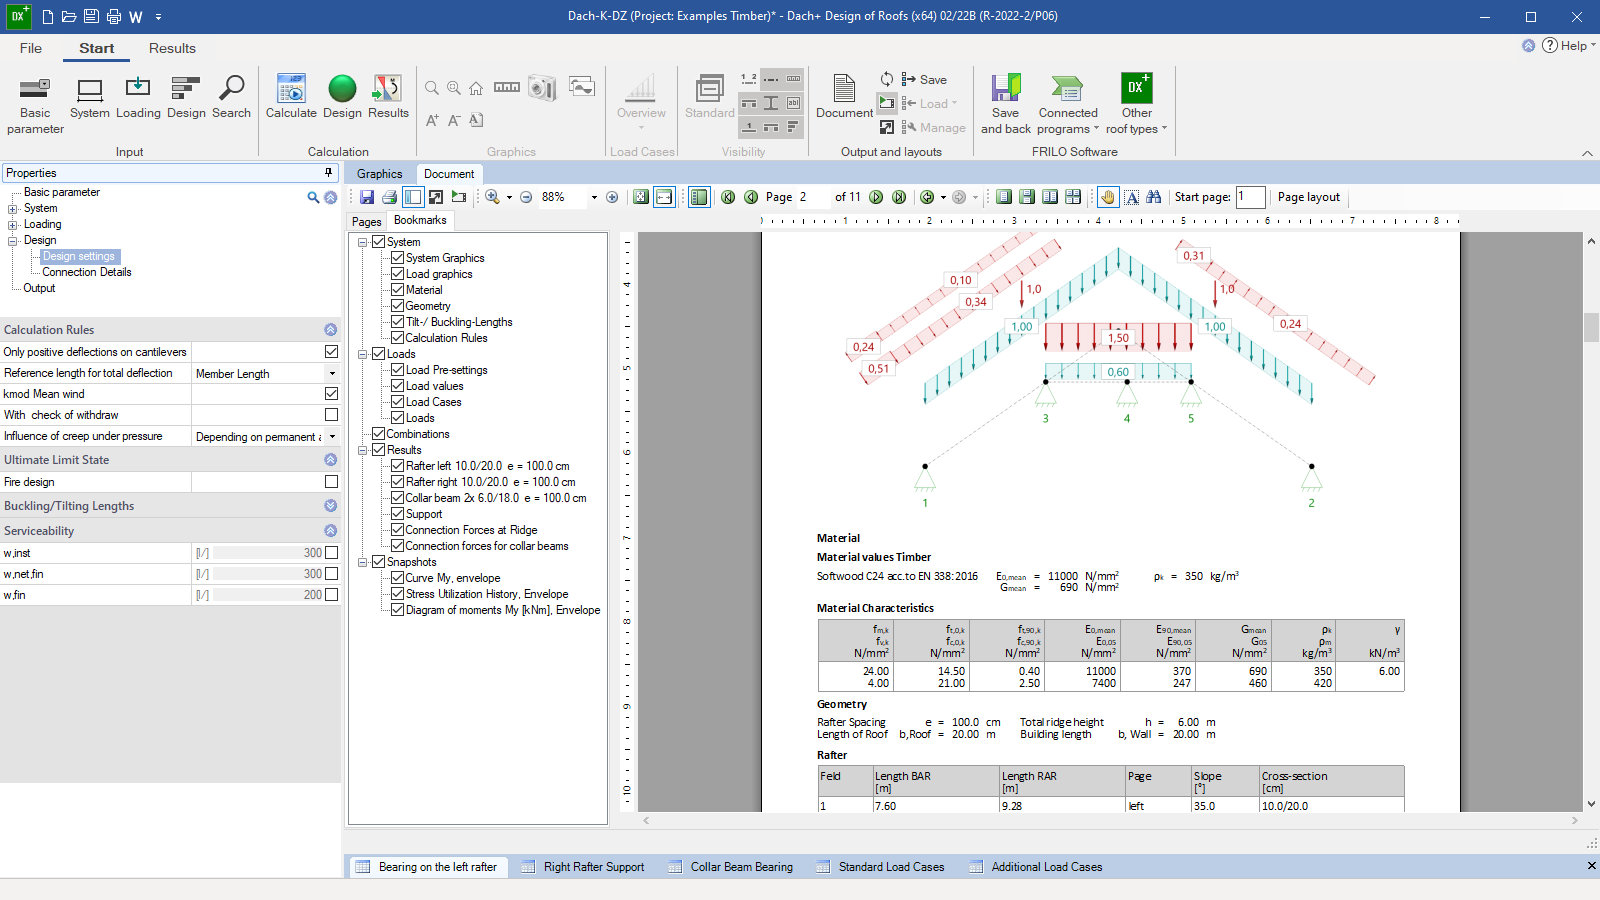Click the System ribbon icon

(90, 98)
